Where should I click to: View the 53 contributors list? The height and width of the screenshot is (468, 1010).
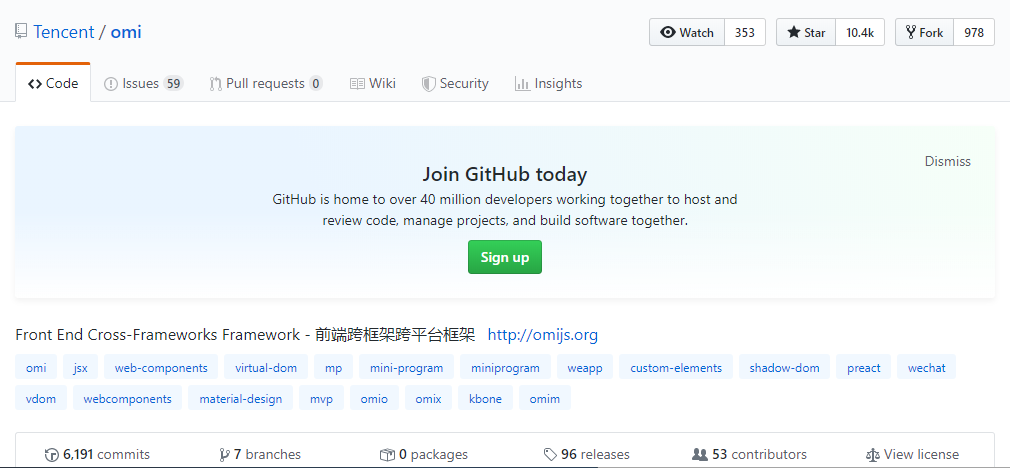(x=749, y=454)
